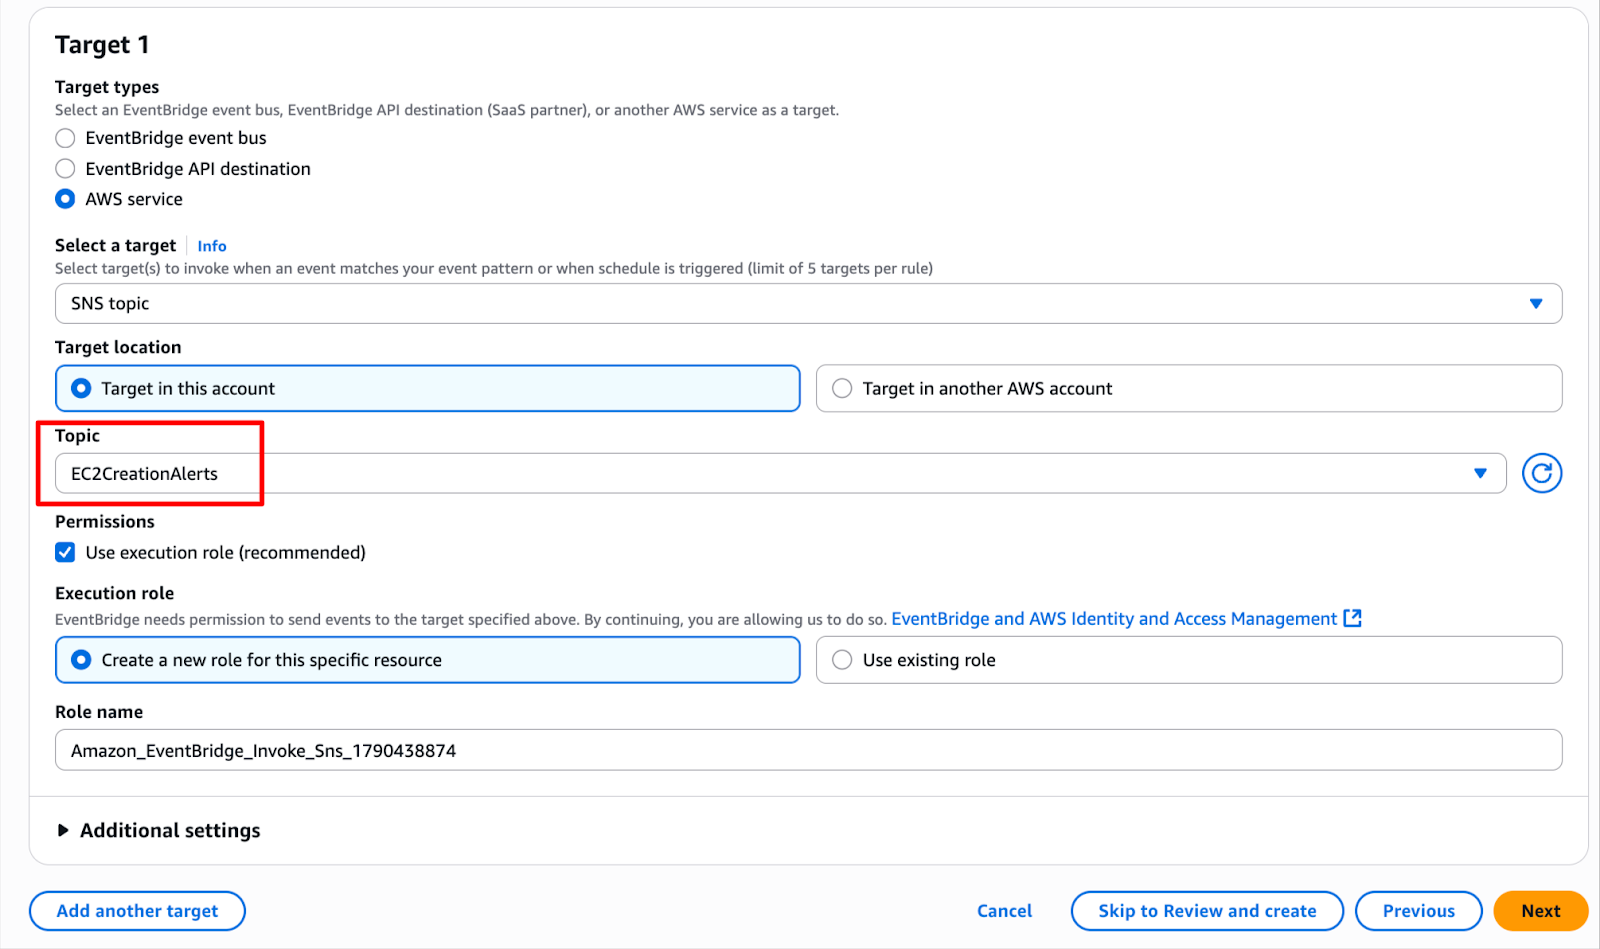Click the refresh topics icon button
The width and height of the screenshot is (1600, 949).
click(x=1541, y=473)
